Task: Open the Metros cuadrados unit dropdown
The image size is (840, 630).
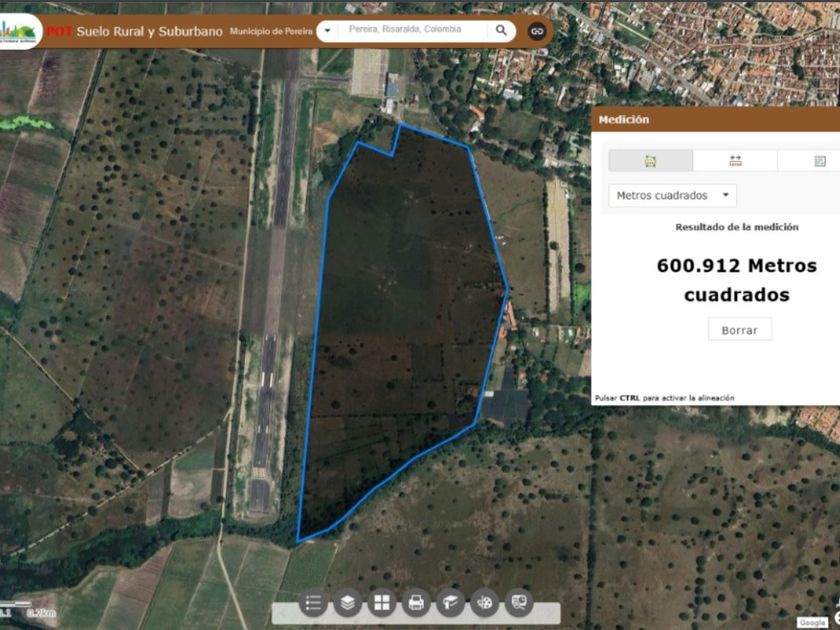Action: 672,196
